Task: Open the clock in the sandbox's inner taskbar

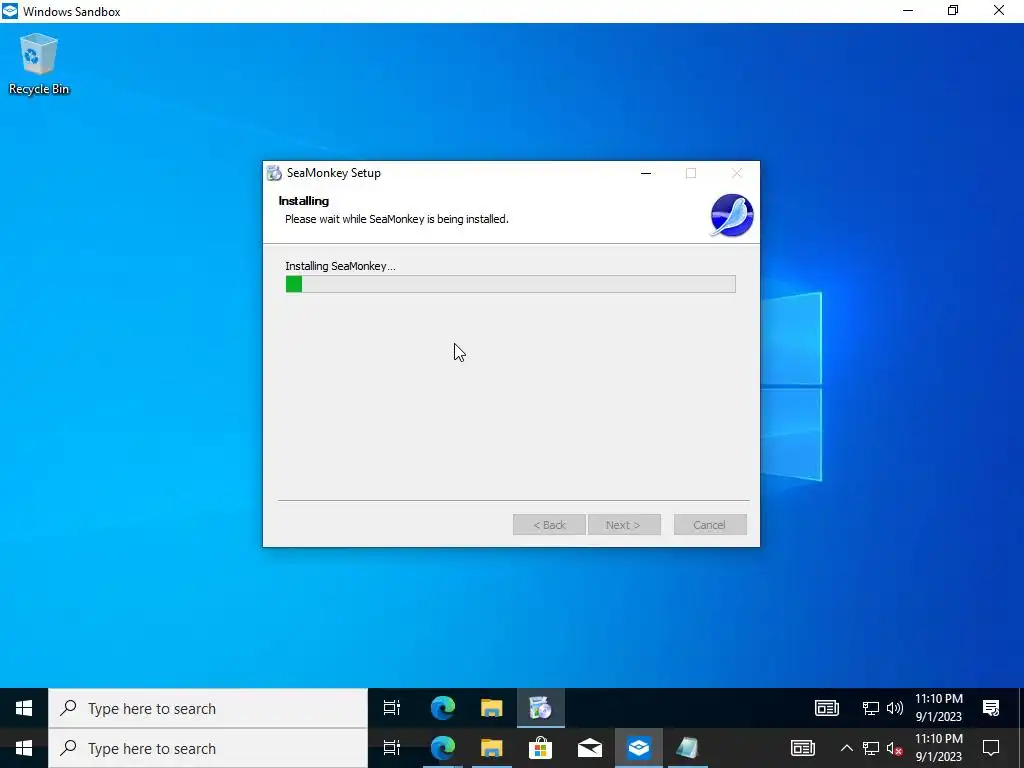Action: point(939,708)
